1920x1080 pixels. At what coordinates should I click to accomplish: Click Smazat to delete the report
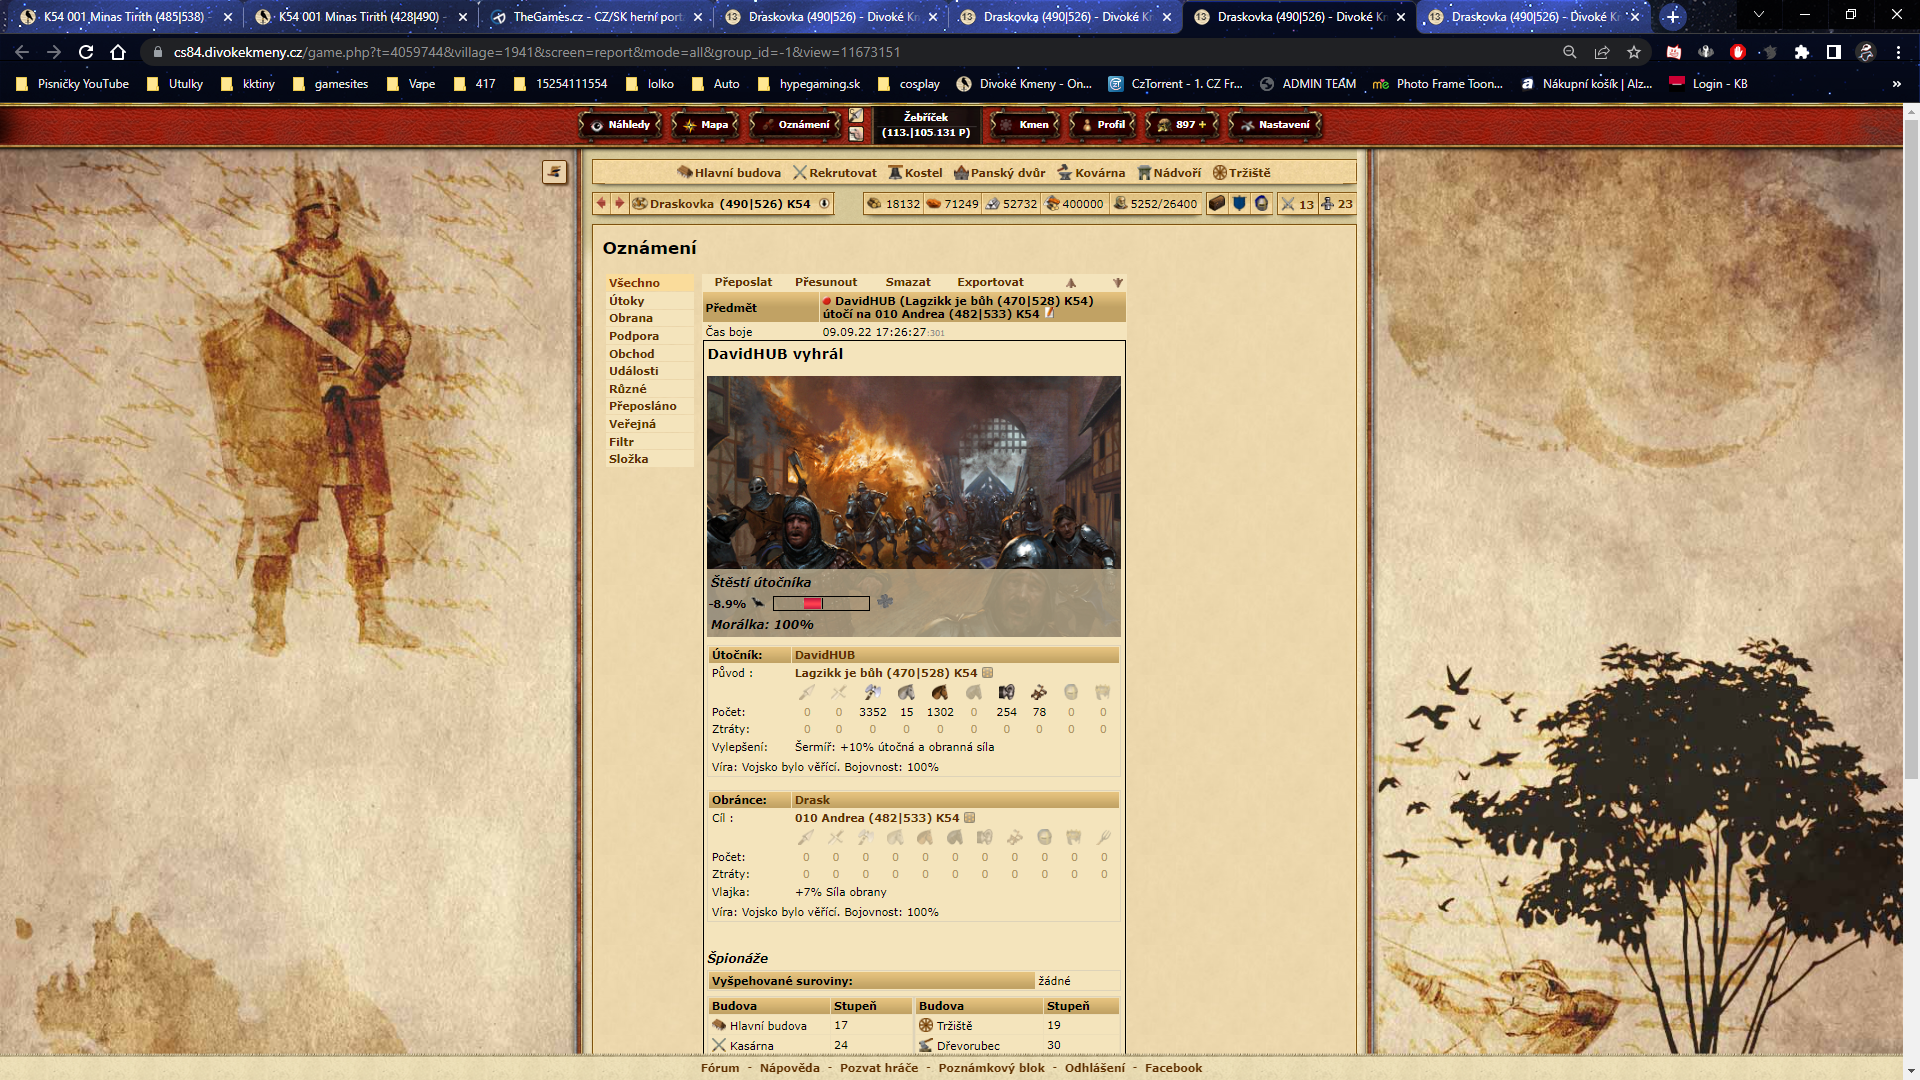tap(907, 282)
